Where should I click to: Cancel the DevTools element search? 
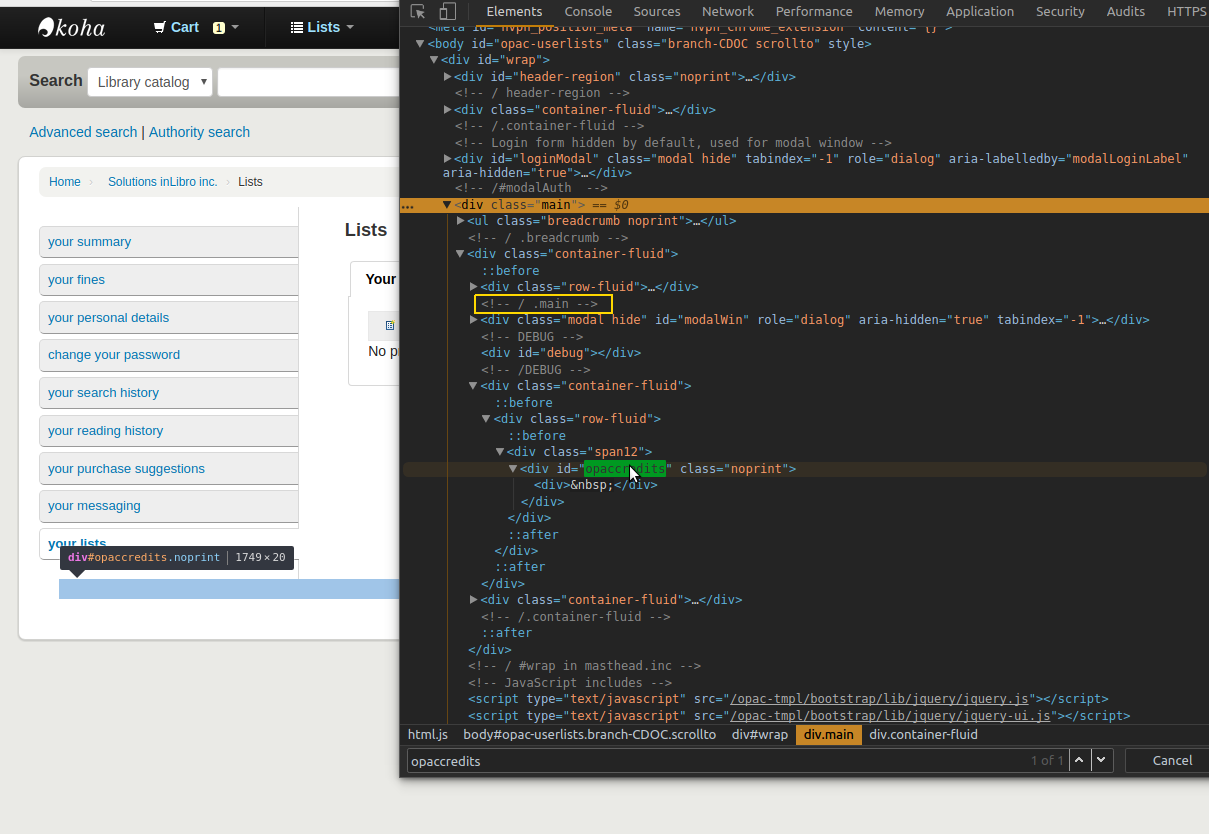click(1171, 760)
